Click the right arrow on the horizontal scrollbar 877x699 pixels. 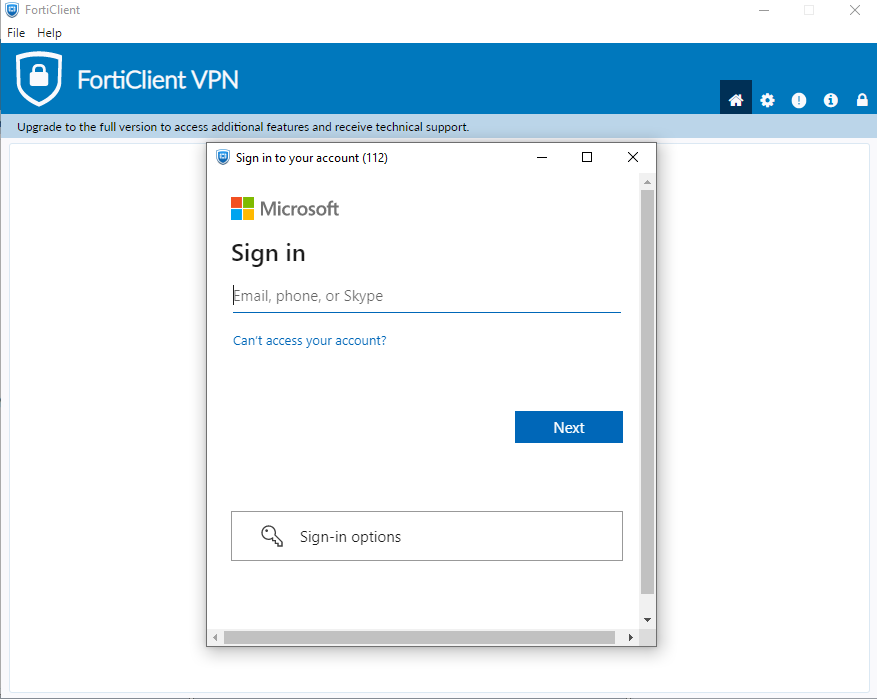(x=630, y=636)
